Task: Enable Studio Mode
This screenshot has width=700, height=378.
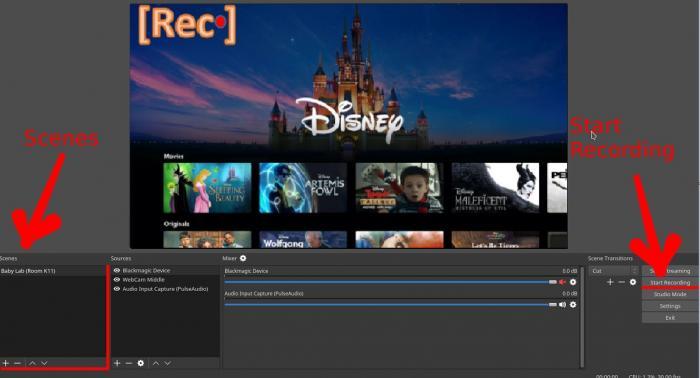Action: click(x=670, y=295)
